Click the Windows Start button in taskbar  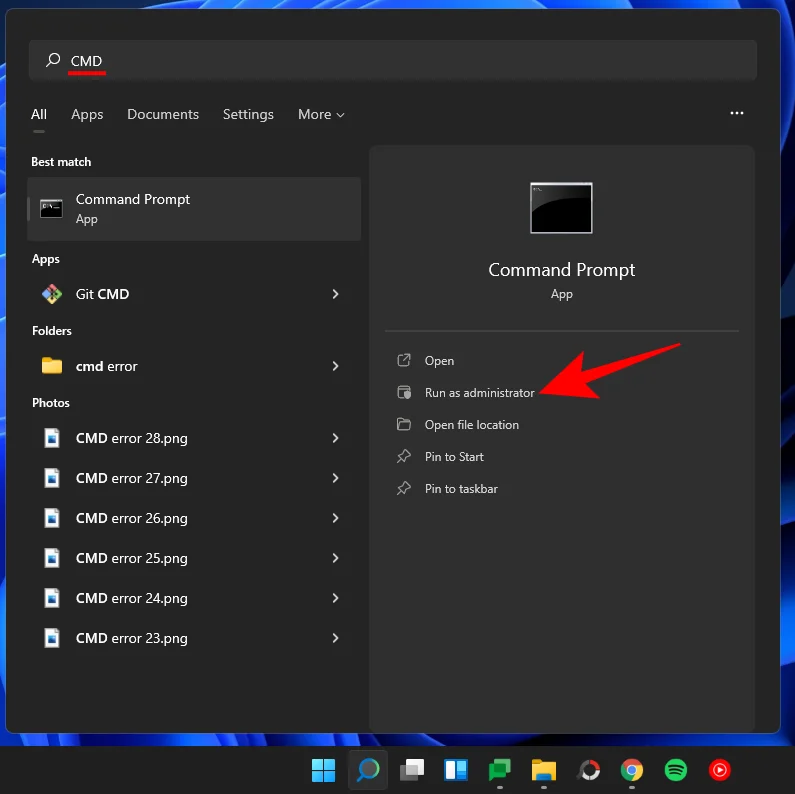coord(323,770)
